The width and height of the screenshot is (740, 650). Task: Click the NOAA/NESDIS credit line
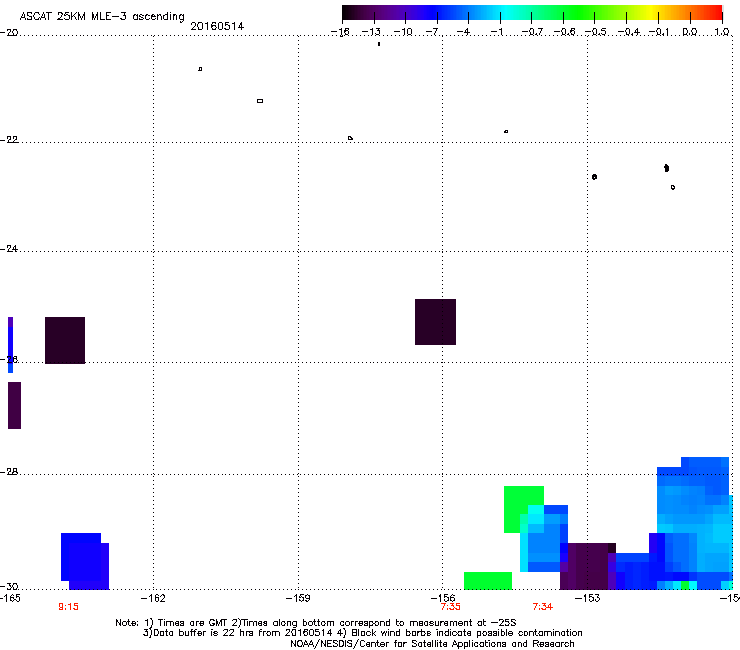pyautogui.click(x=432, y=644)
